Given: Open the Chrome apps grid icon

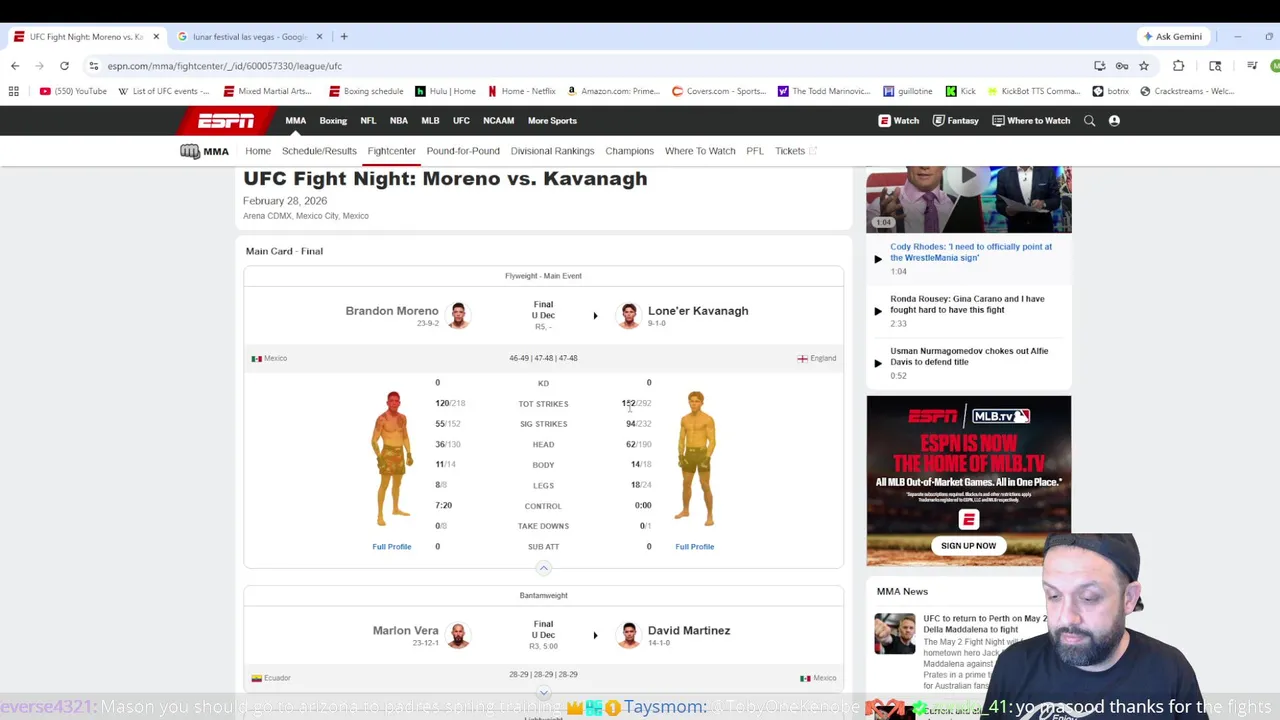Looking at the screenshot, I should click(x=13, y=91).
